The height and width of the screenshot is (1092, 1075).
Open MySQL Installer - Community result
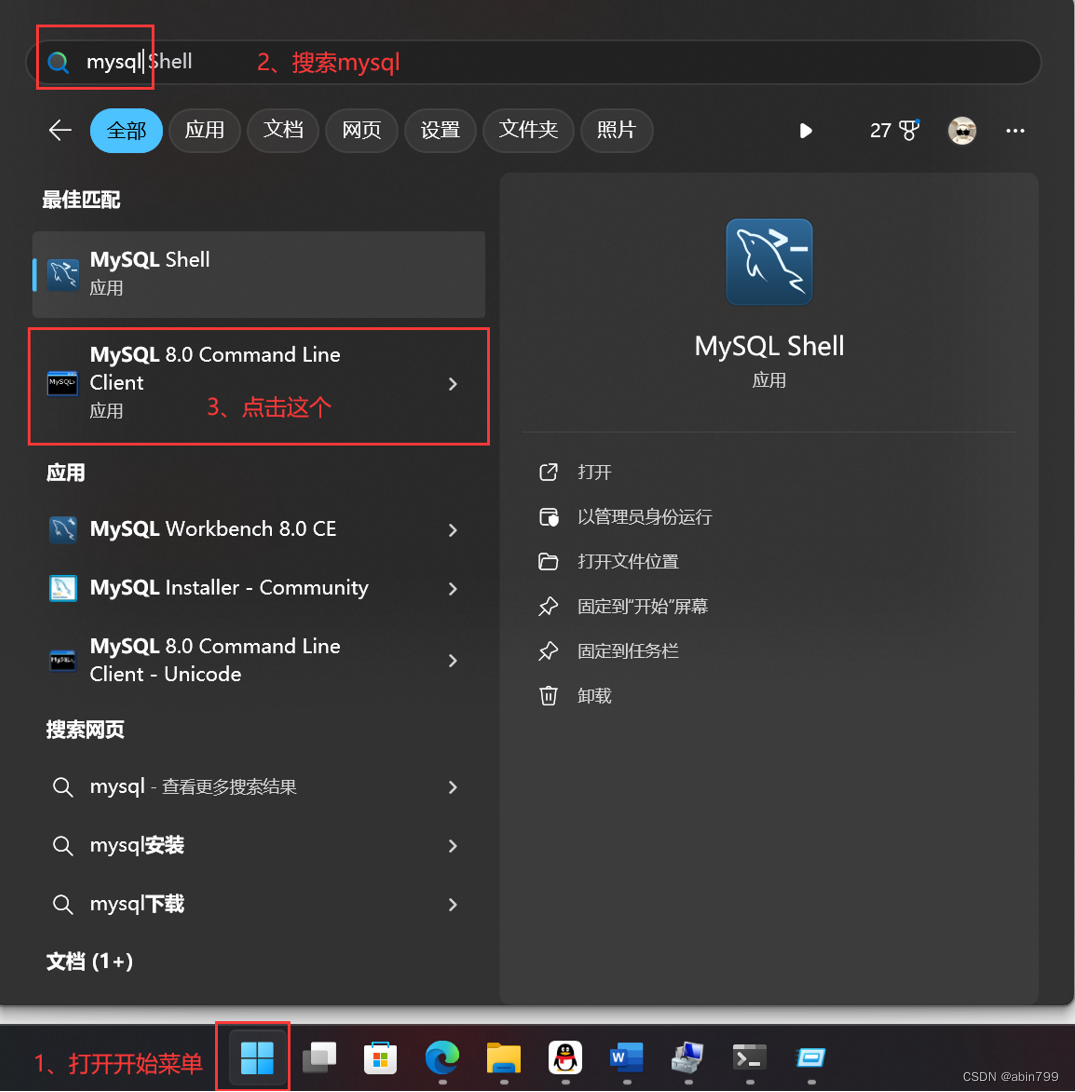point(259,588)
